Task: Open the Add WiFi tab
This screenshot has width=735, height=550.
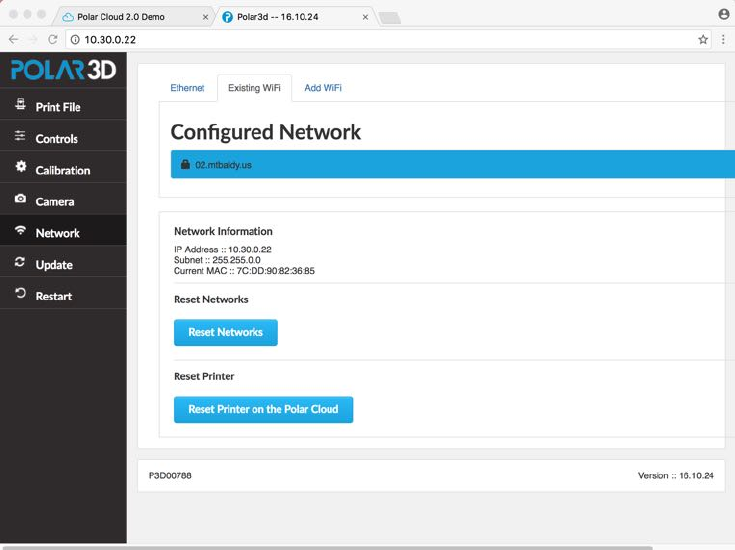Action: coord(323,88)
